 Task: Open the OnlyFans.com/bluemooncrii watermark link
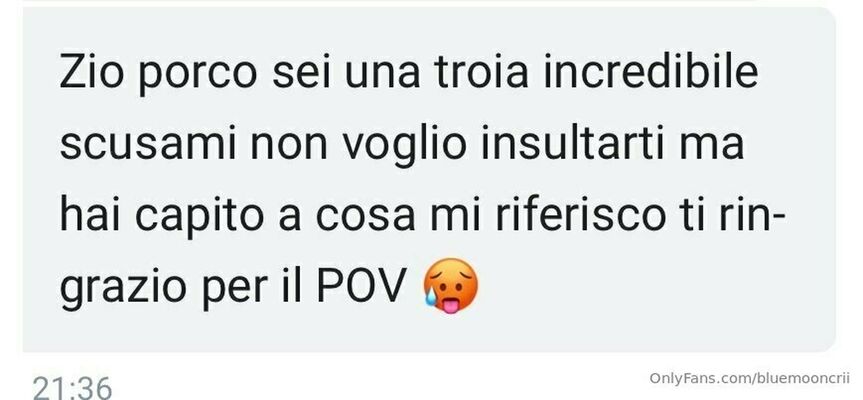pos(750,379)
